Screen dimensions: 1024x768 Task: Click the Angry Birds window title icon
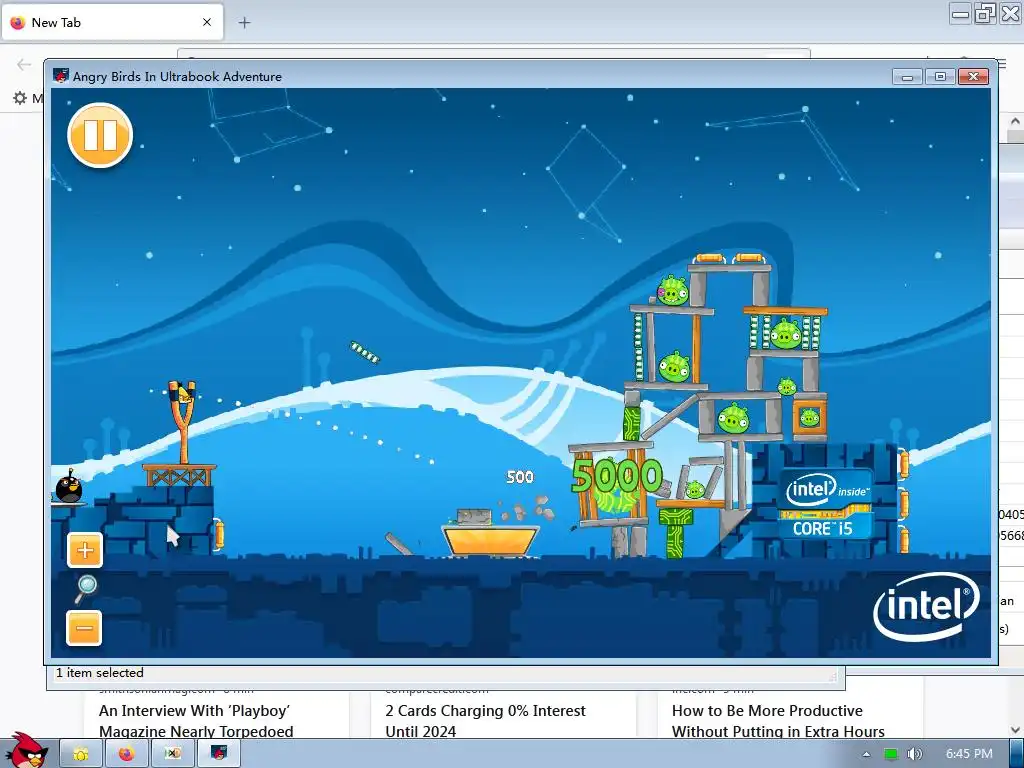pos(61,76)
